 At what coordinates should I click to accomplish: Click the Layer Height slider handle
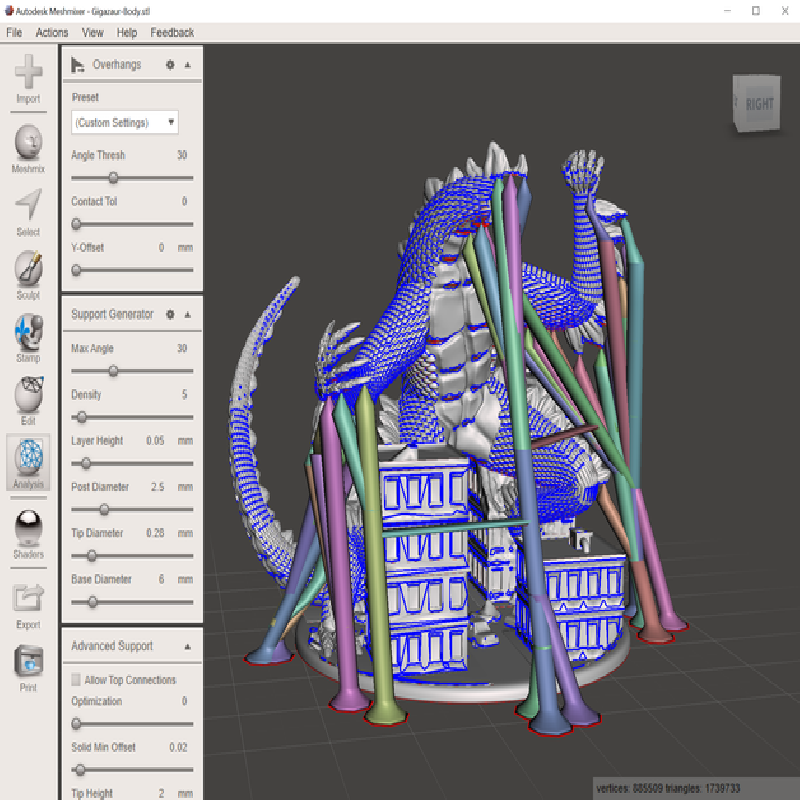pos(86,463)
